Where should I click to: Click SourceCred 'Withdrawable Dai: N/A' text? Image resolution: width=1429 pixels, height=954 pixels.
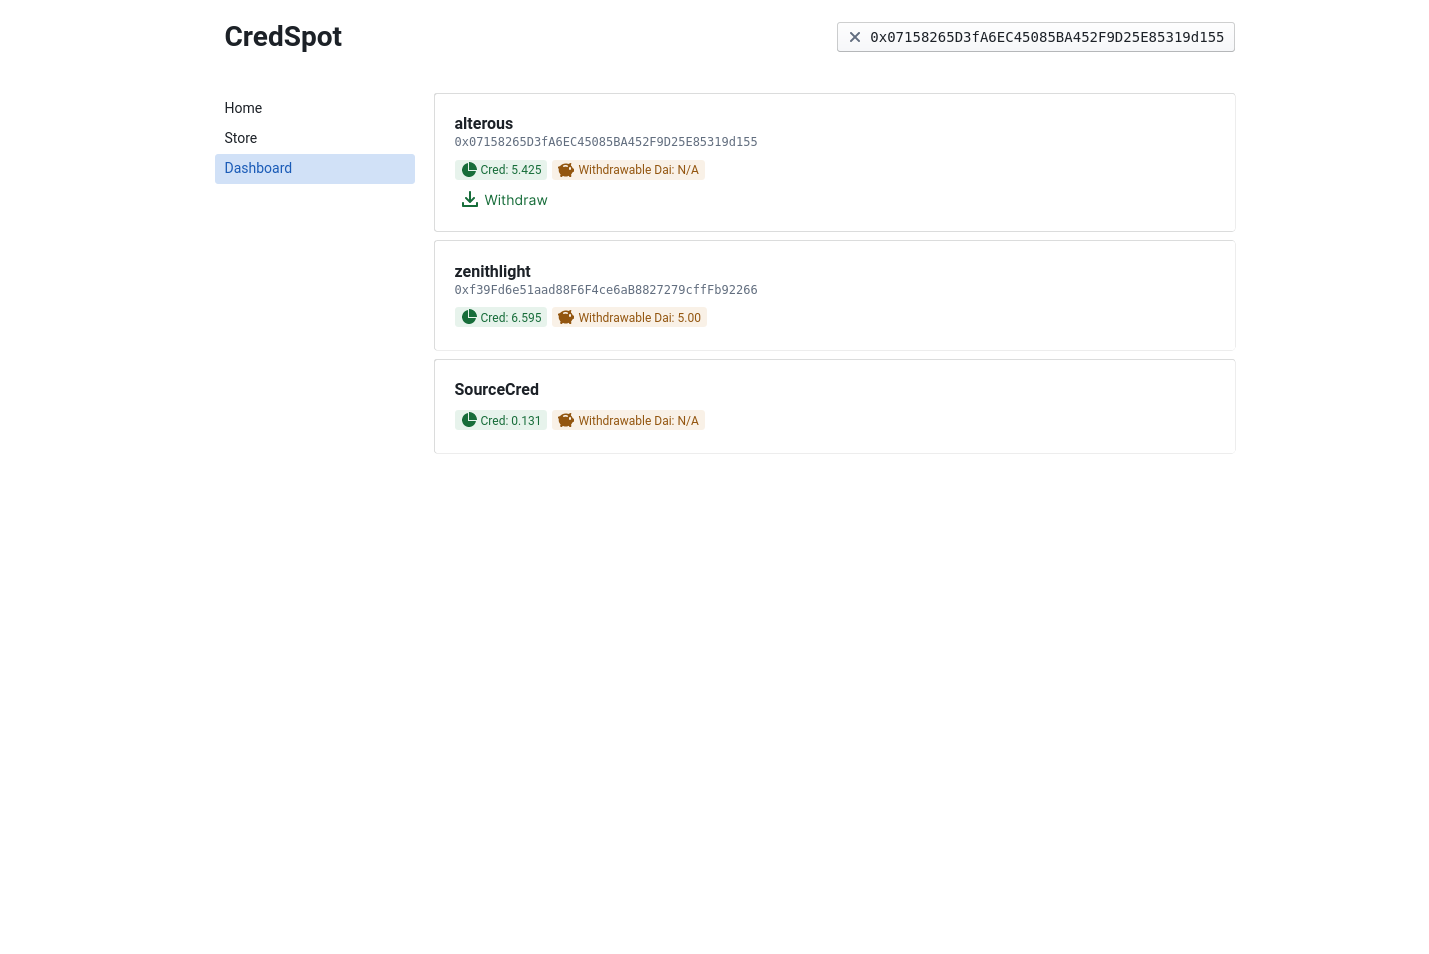tap(639, 421)
